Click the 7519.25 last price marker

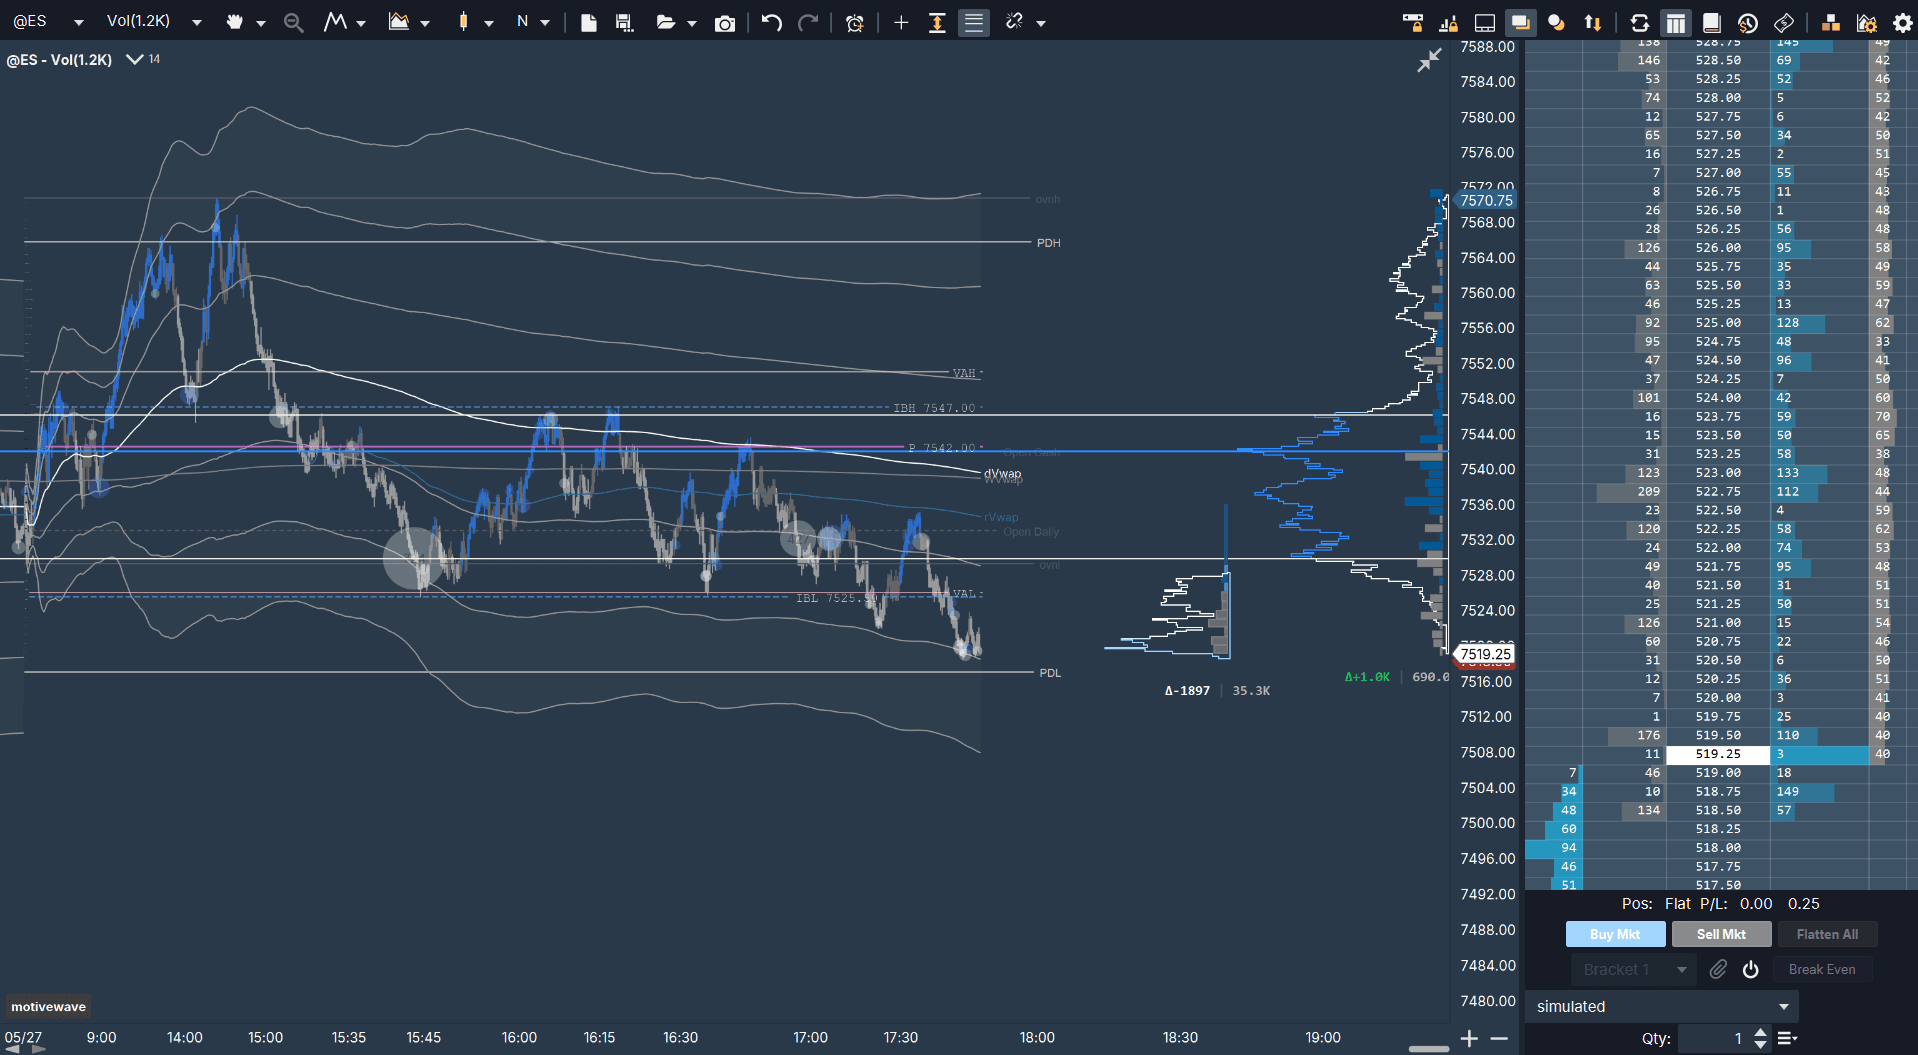click(x=1485, y=654)
